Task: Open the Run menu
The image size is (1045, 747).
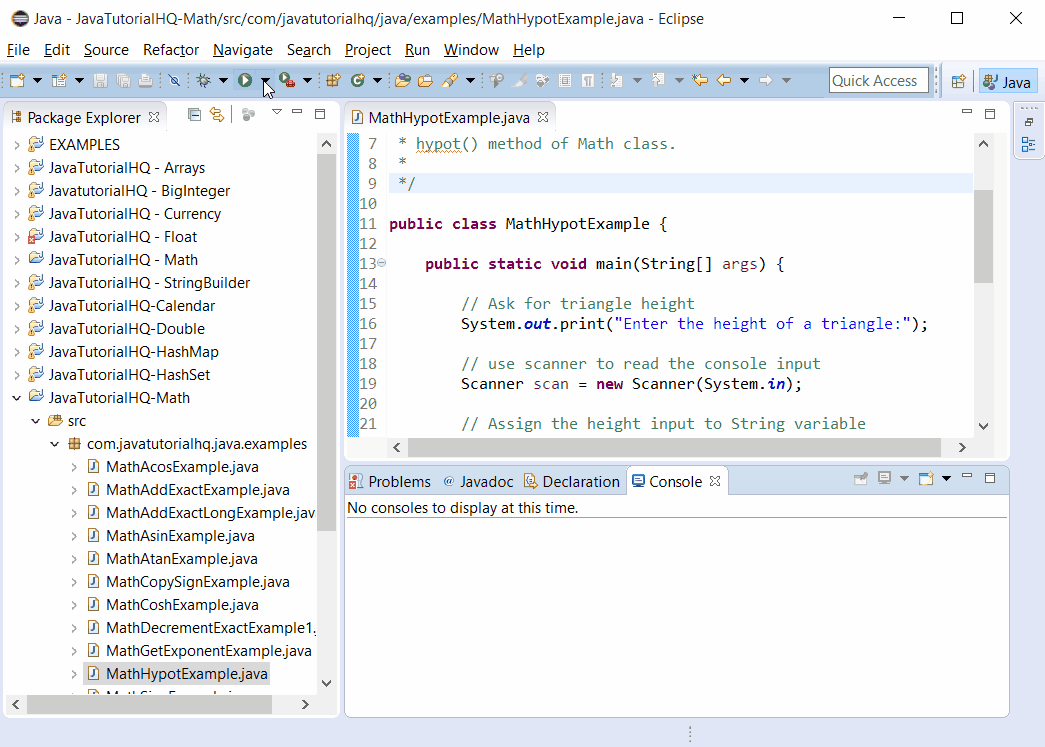Action: tap(417, 50)
